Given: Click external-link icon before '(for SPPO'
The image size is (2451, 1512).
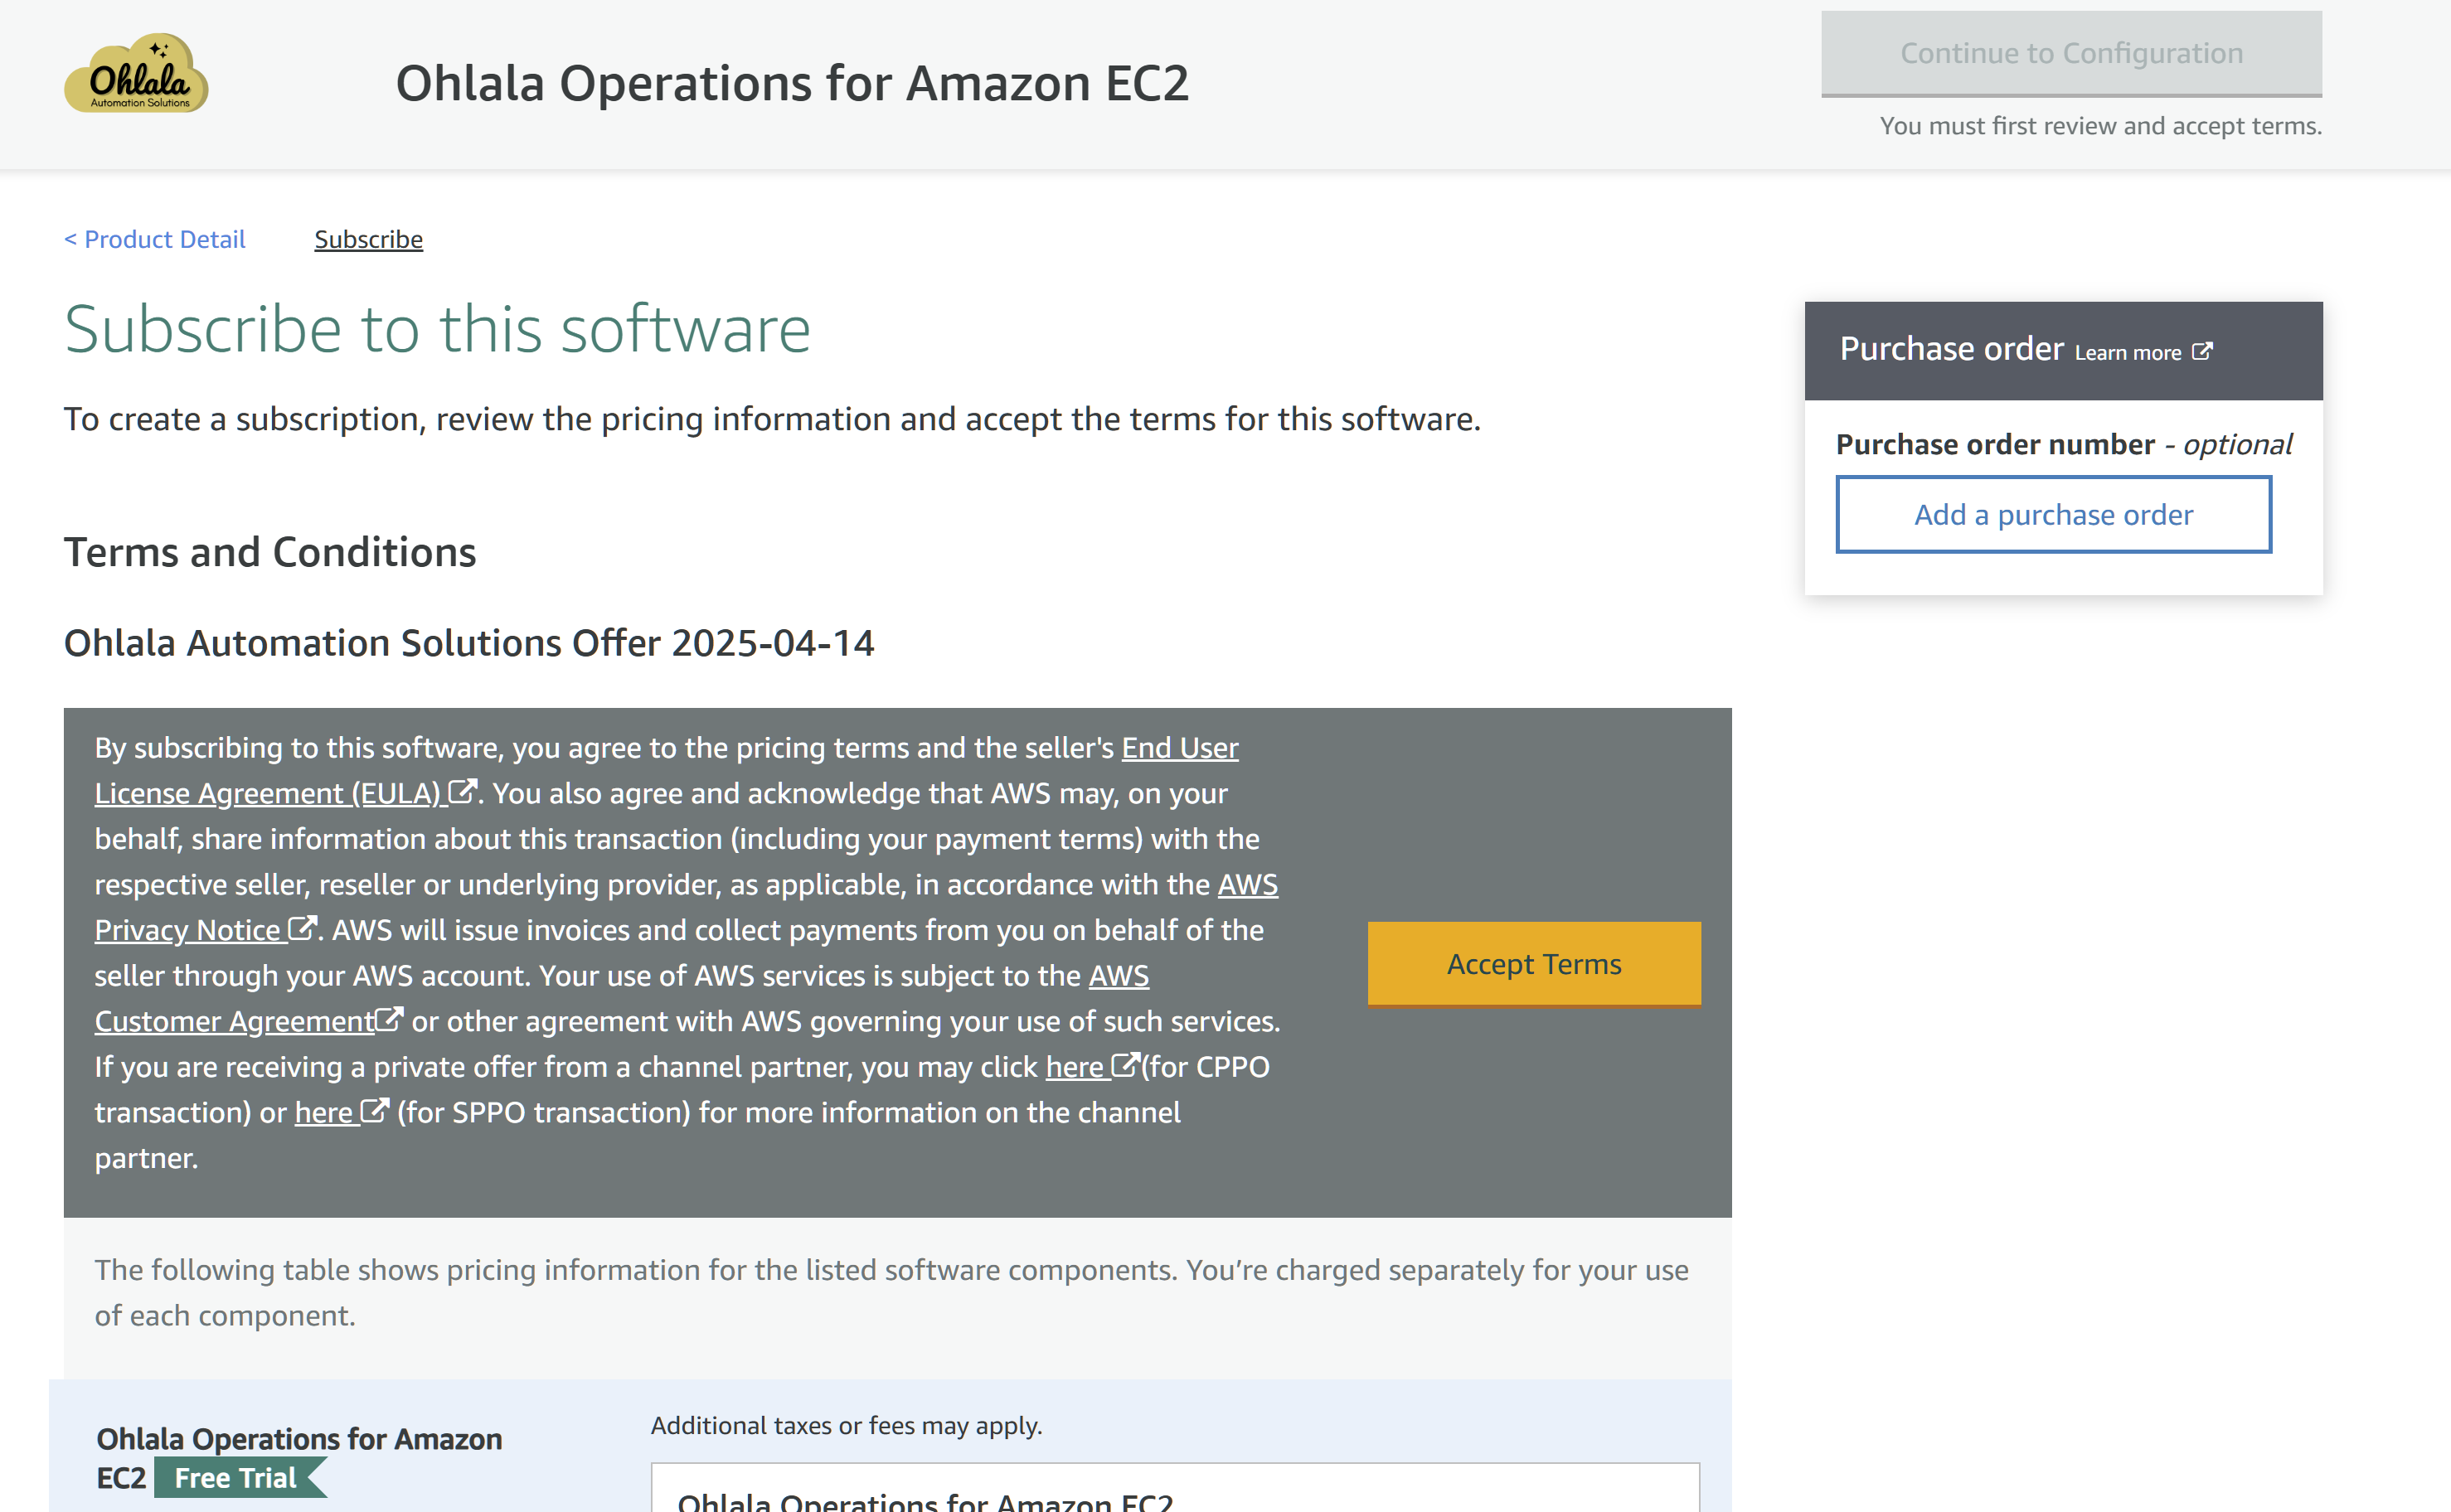Looking at the screenshot, I should tap(374, 1110).
